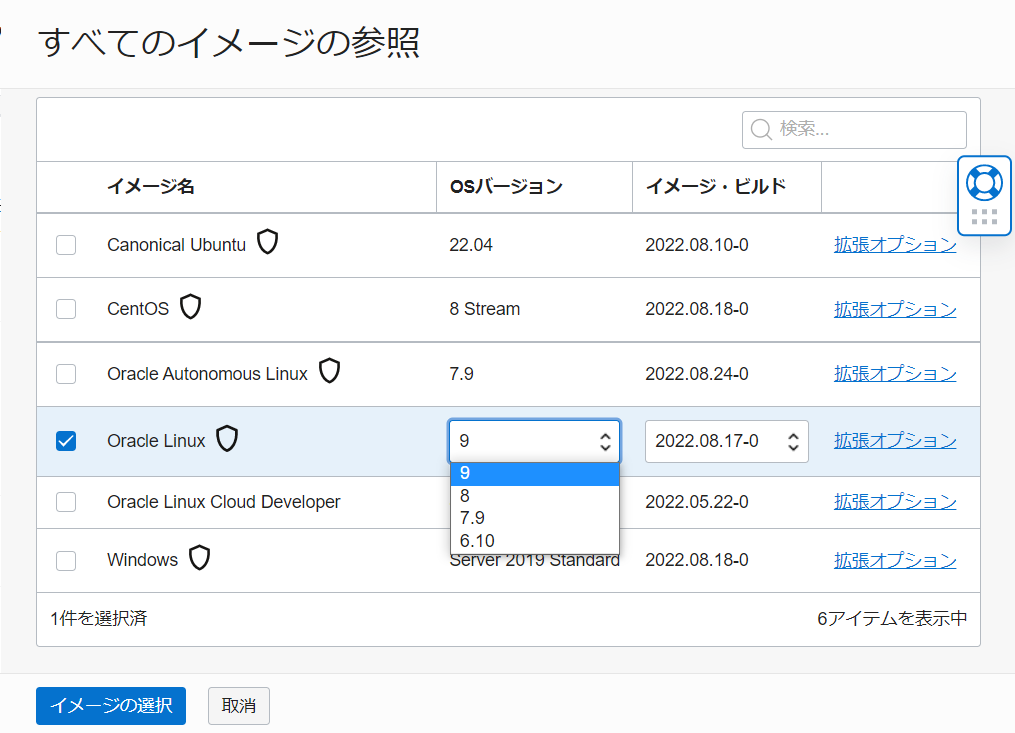Viewport: 1015px width, 733px height.
Task: Click the grid dots below help icon
Action: [x=984, y=217]
